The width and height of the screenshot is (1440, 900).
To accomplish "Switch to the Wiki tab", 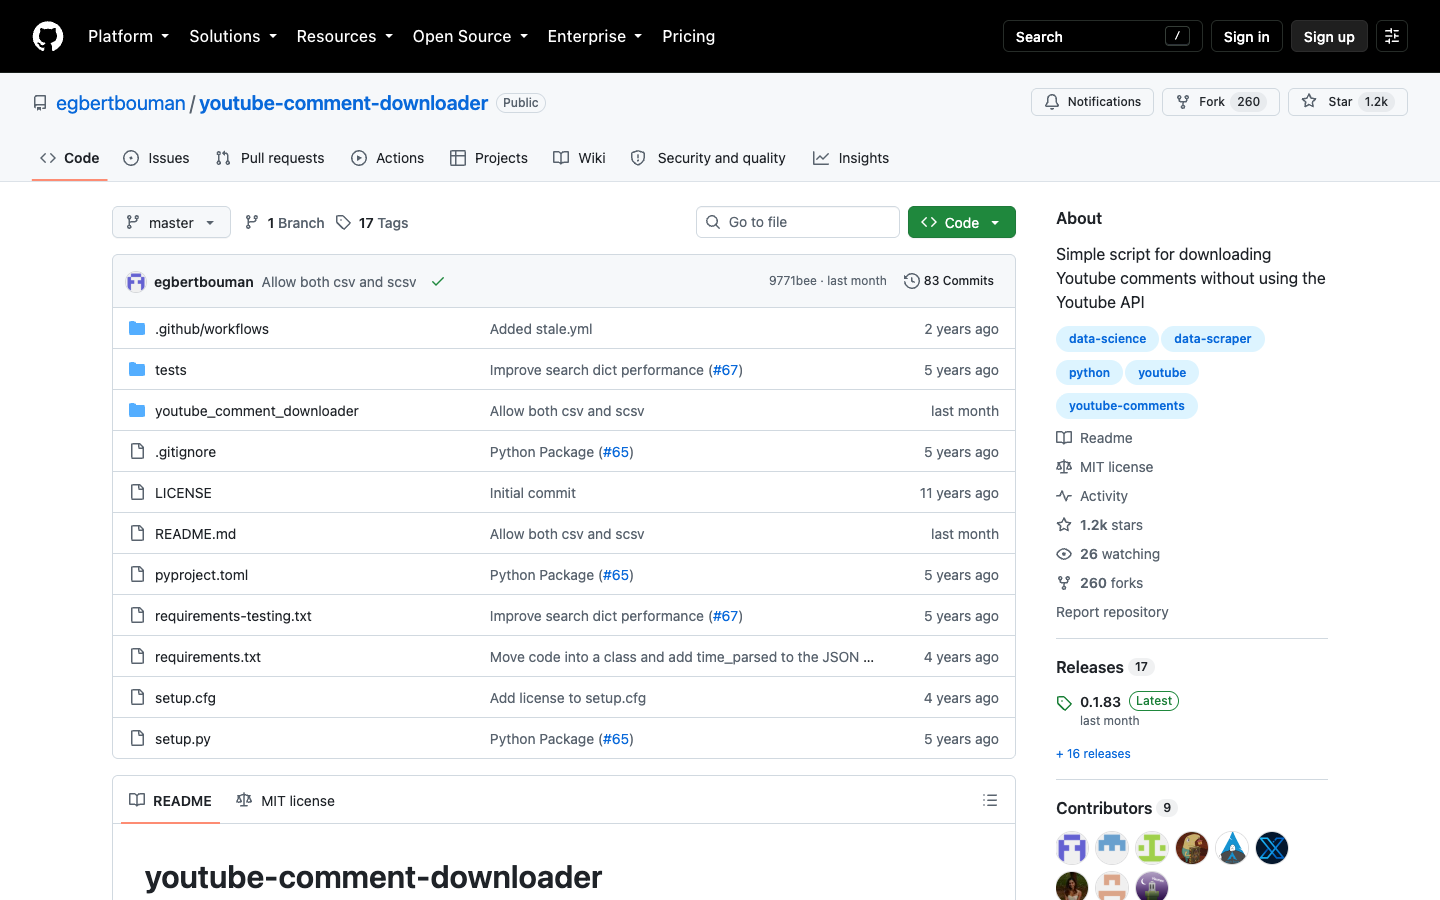I will (580, 158).
